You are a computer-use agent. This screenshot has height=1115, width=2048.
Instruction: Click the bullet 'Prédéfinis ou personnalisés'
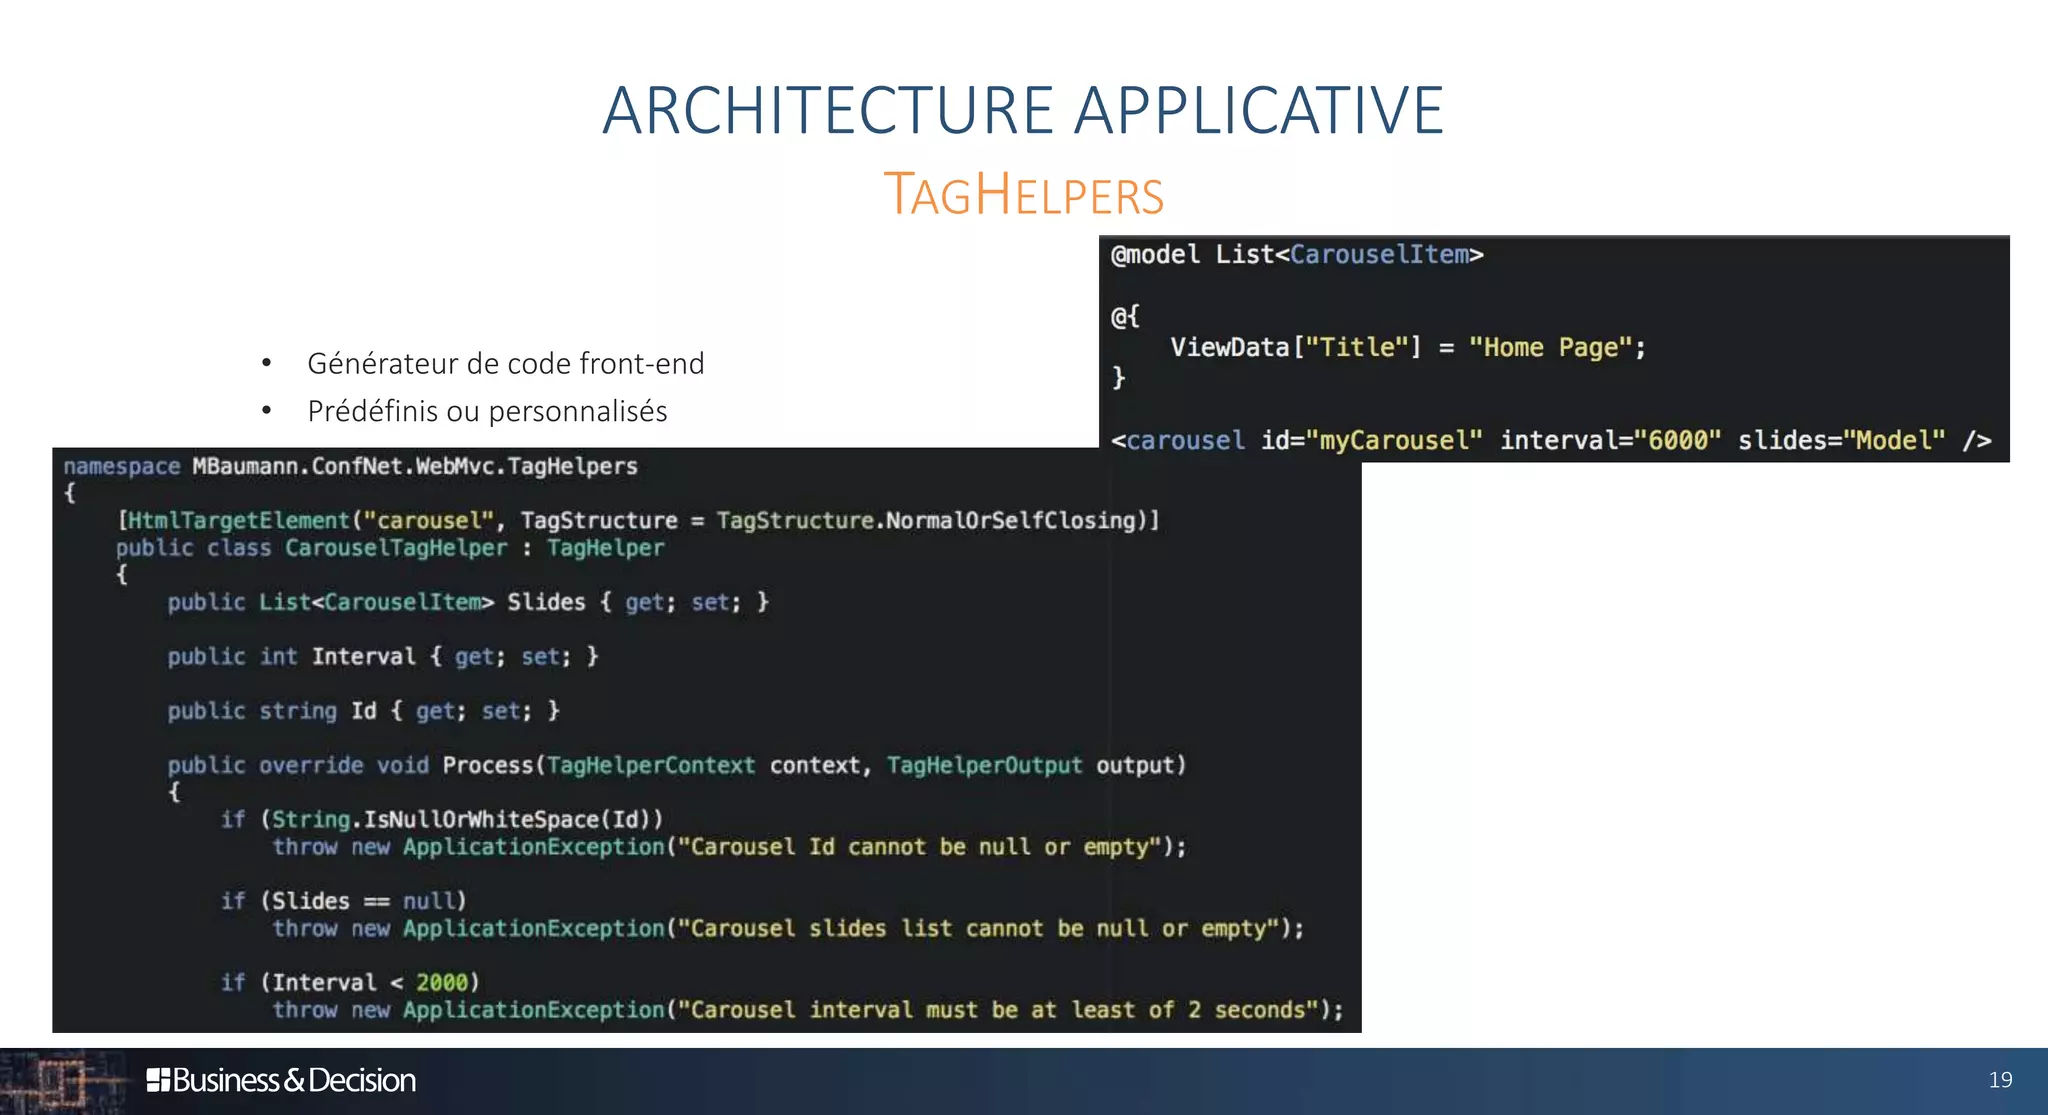(x=487, y=411)
